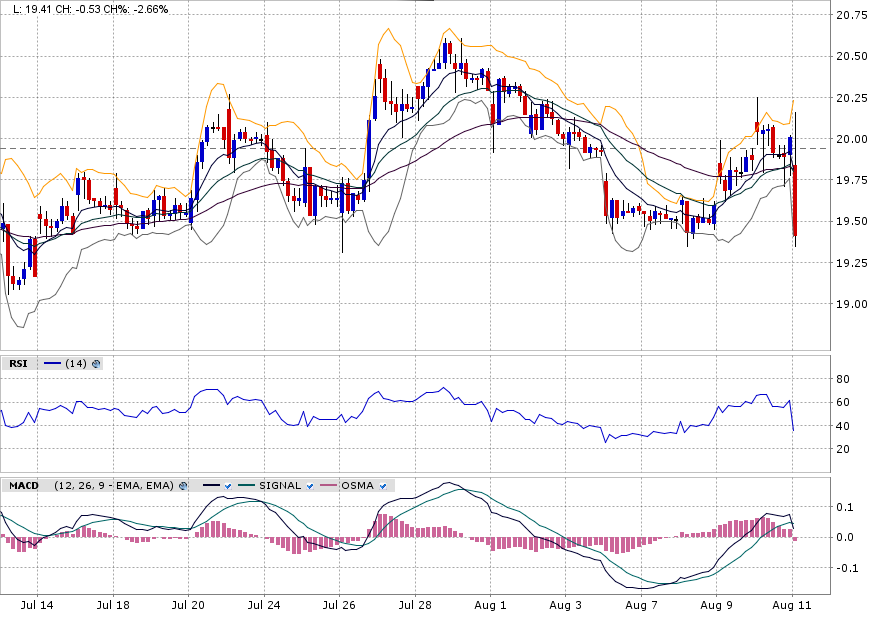
Task: Open MACD indicator settings icon
Action: click(x=183, y=486)
